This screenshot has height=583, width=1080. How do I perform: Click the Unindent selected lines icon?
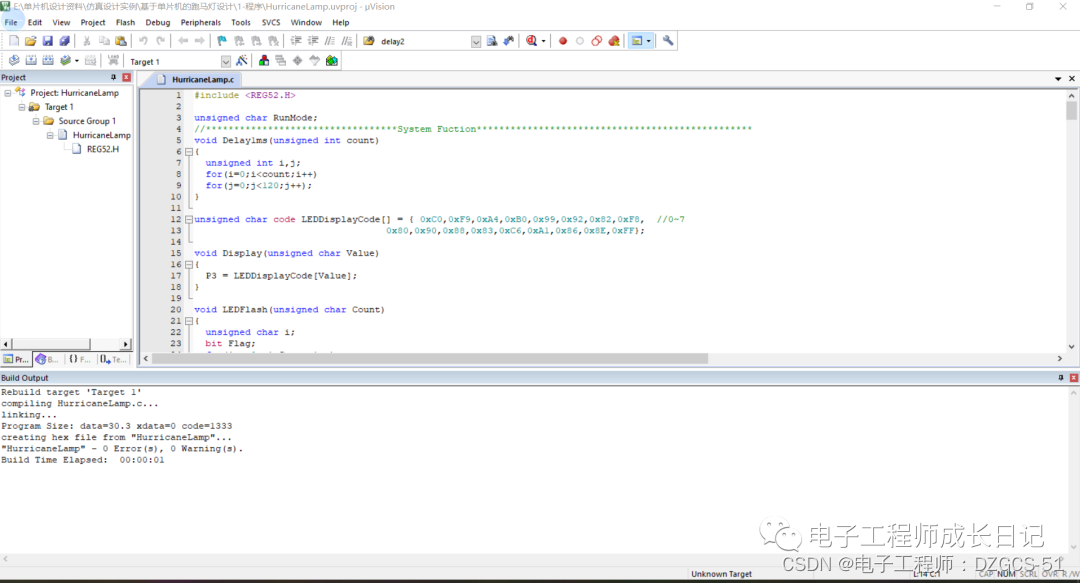313,41
